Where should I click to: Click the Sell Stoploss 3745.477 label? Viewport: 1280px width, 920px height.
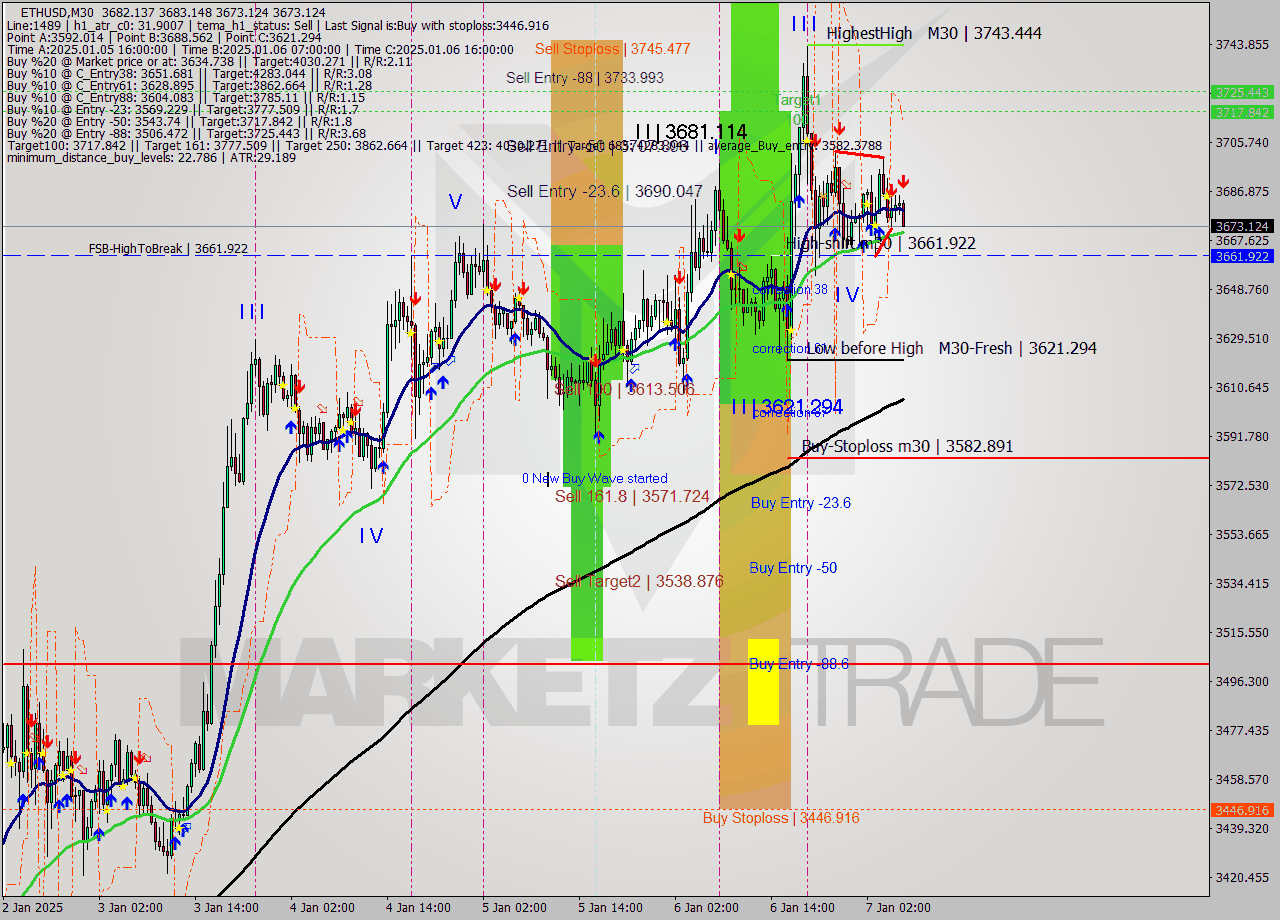pyautogui.click(x=612, y=48)
